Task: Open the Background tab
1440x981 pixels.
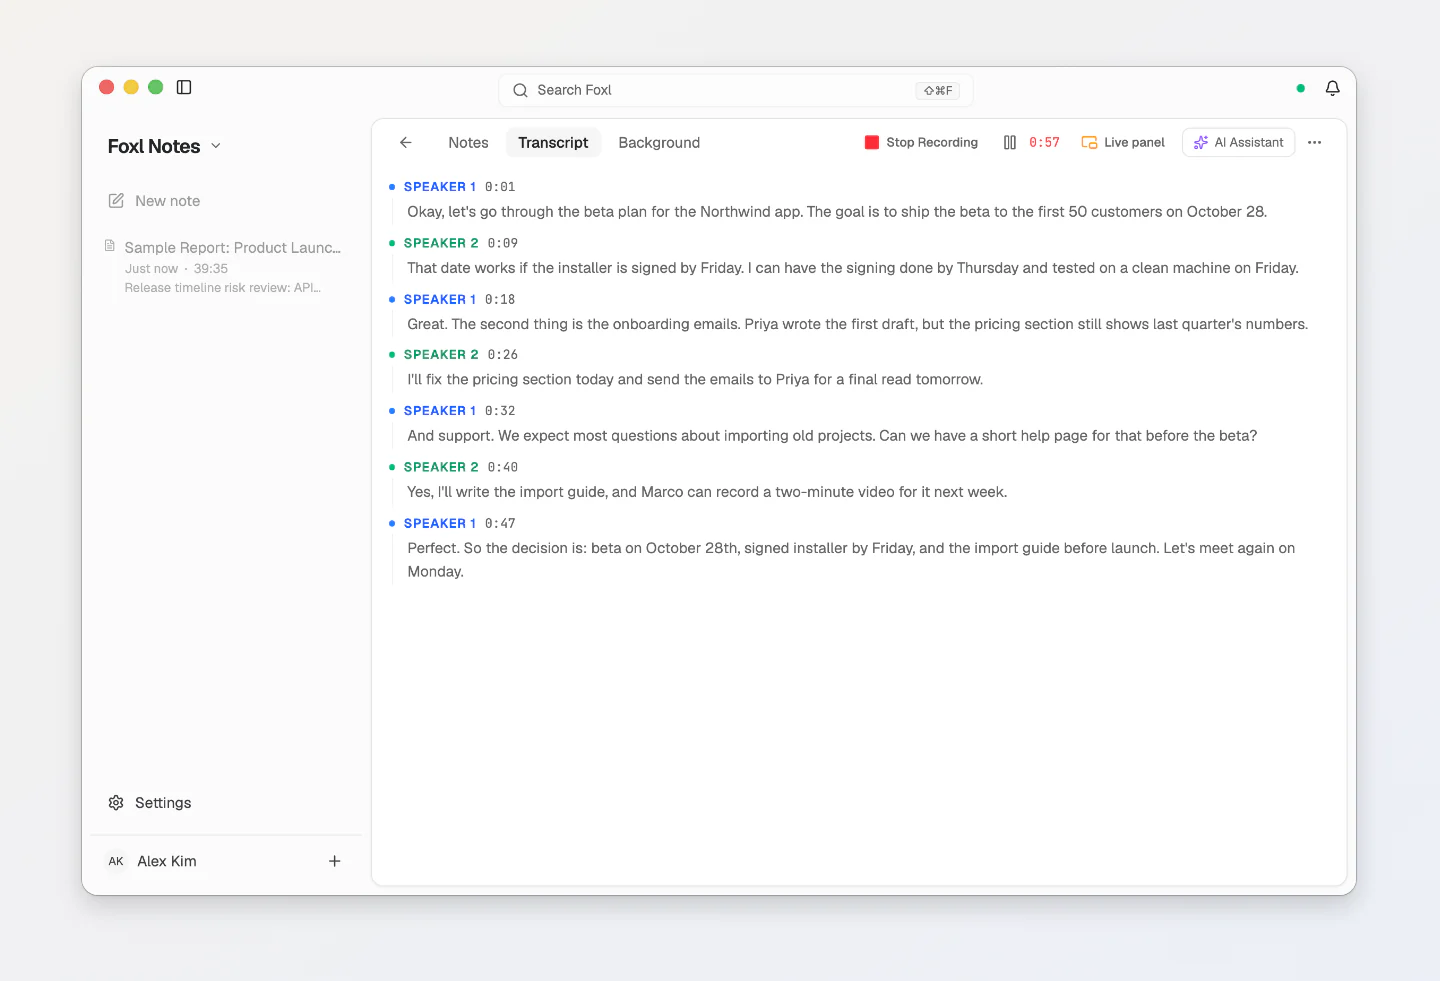Action: (659, 142)
